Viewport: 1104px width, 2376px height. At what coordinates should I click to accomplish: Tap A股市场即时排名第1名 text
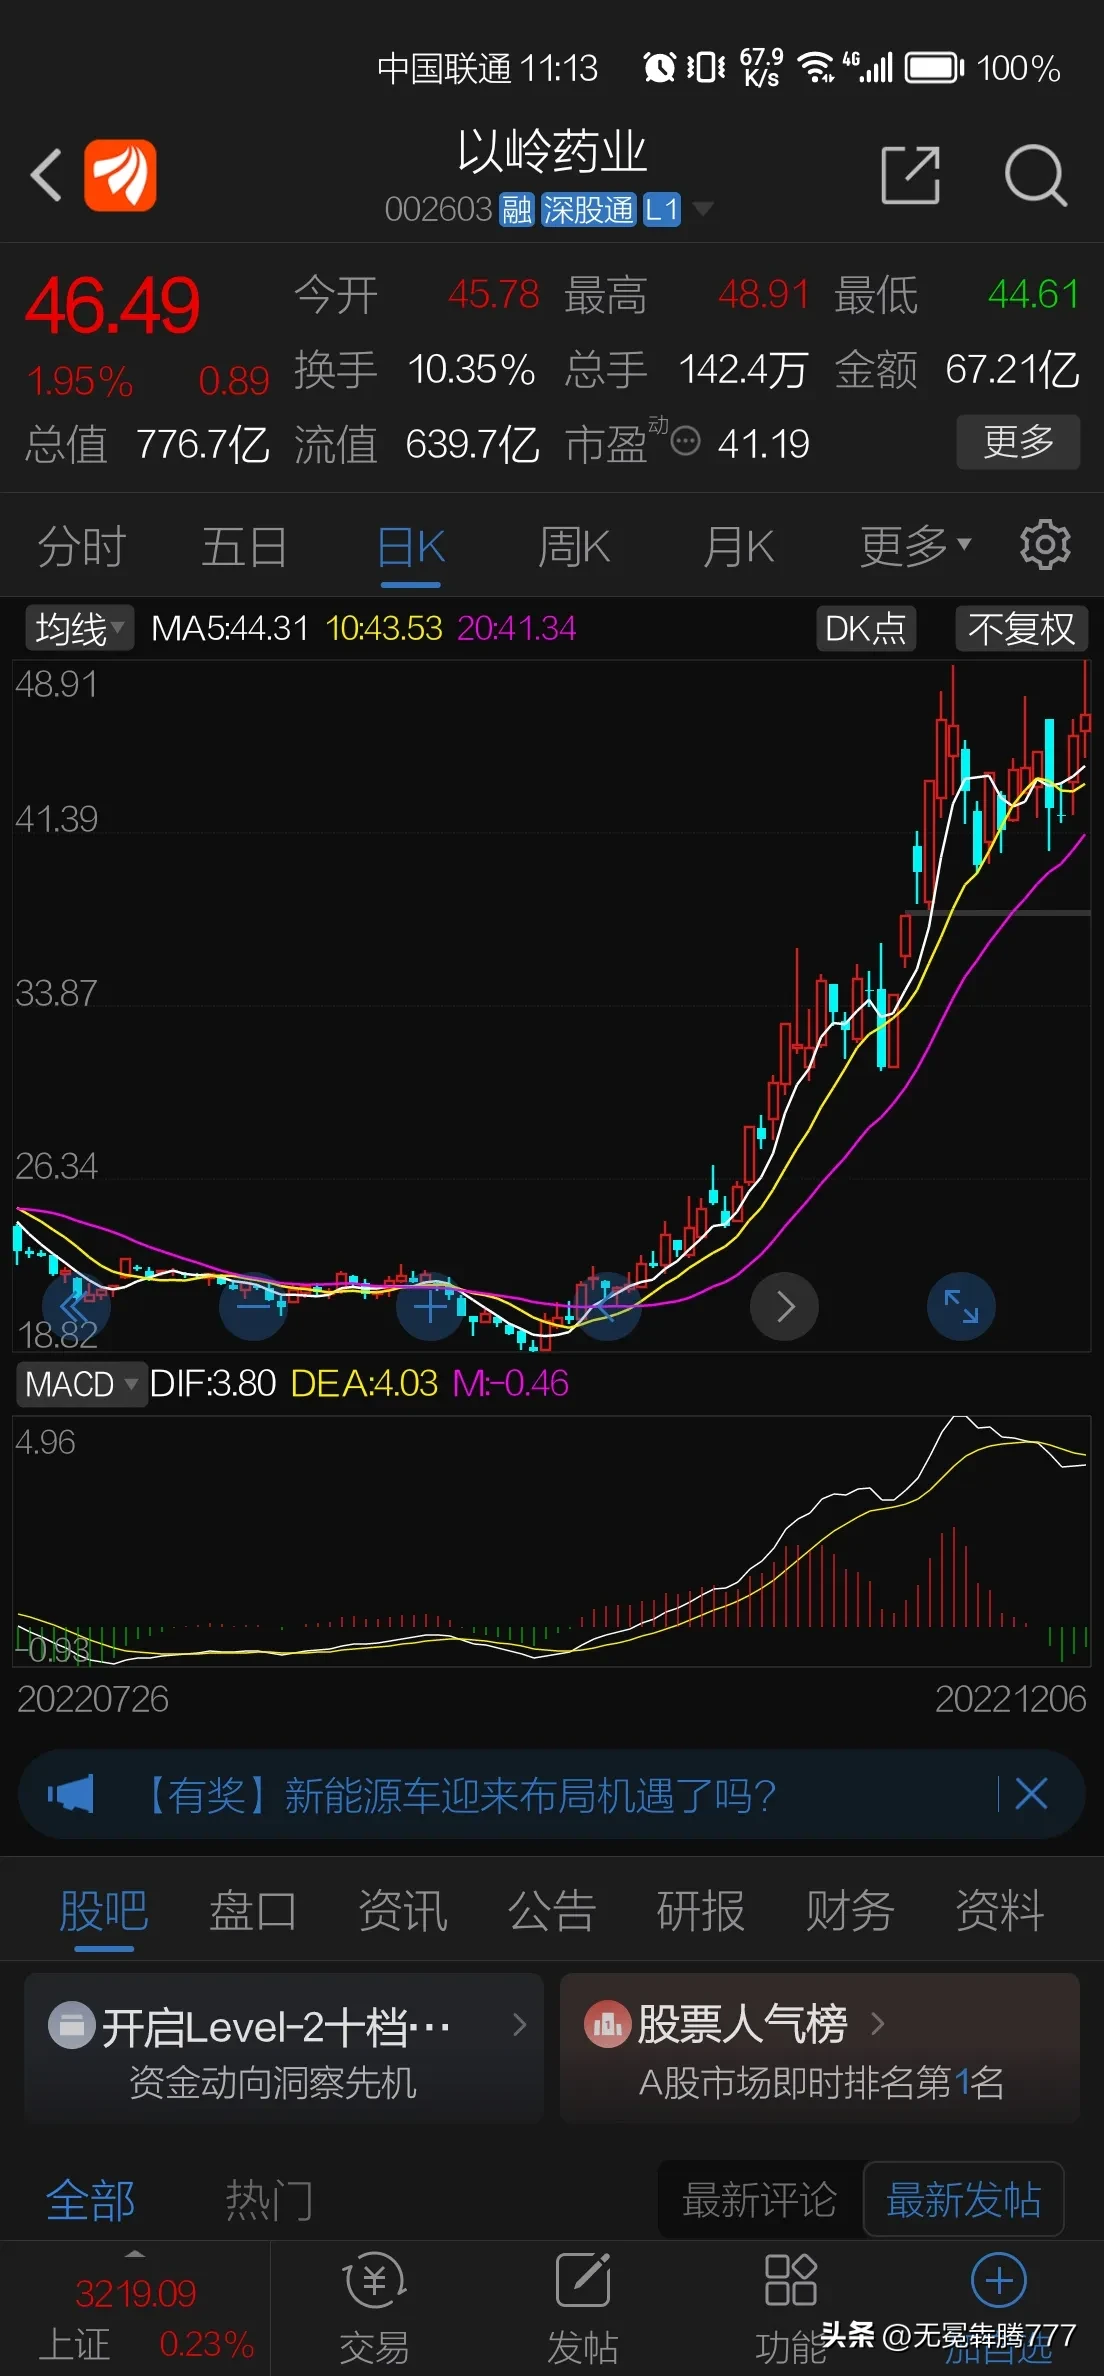(x=821, y=2083)
